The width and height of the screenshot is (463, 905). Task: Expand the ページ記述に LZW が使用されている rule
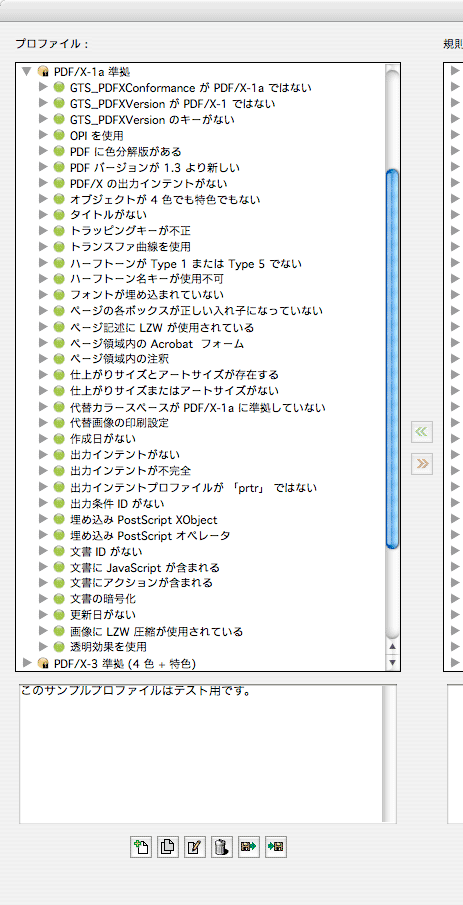click(x=43, y=327)
